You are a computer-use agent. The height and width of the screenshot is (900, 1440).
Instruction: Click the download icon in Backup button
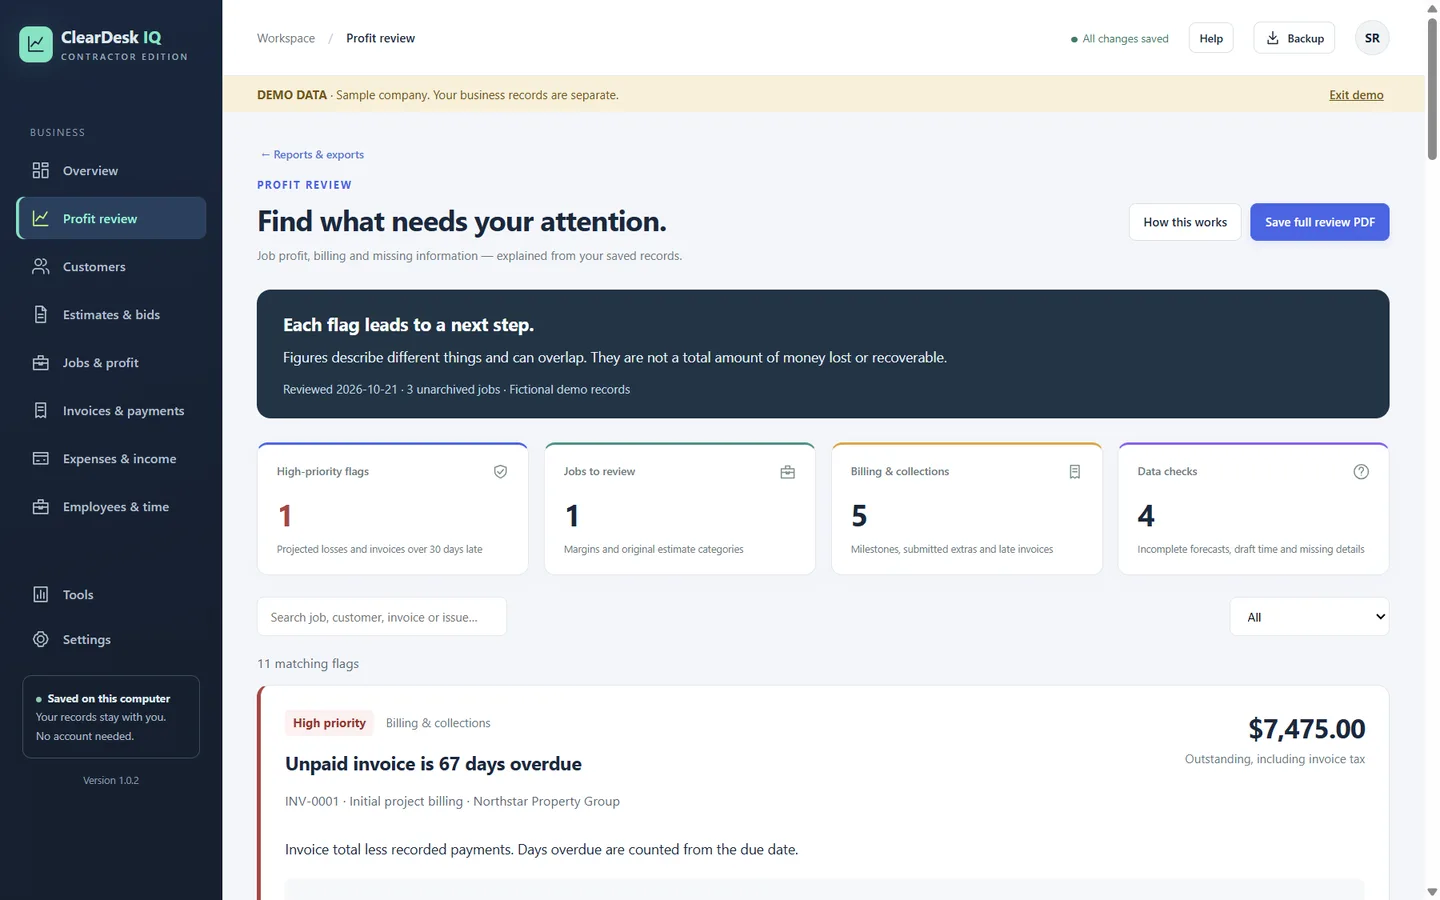(x=1273, y=38)
